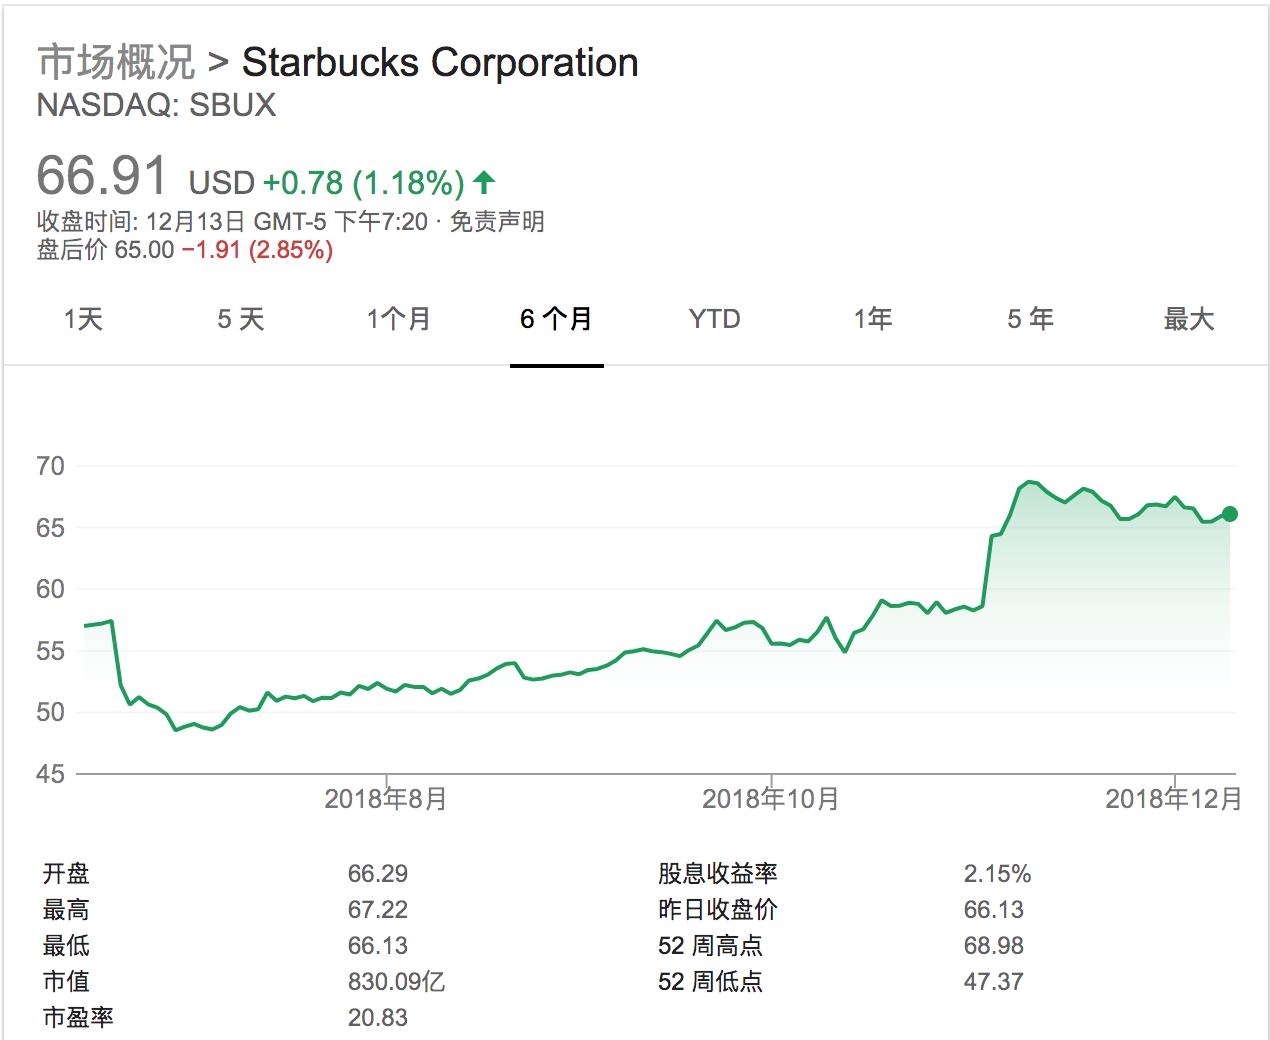This screenshot has width=1270, height=1040.
Task: Click the 52 周低点 value 47.37
Action: click(994, 982)
